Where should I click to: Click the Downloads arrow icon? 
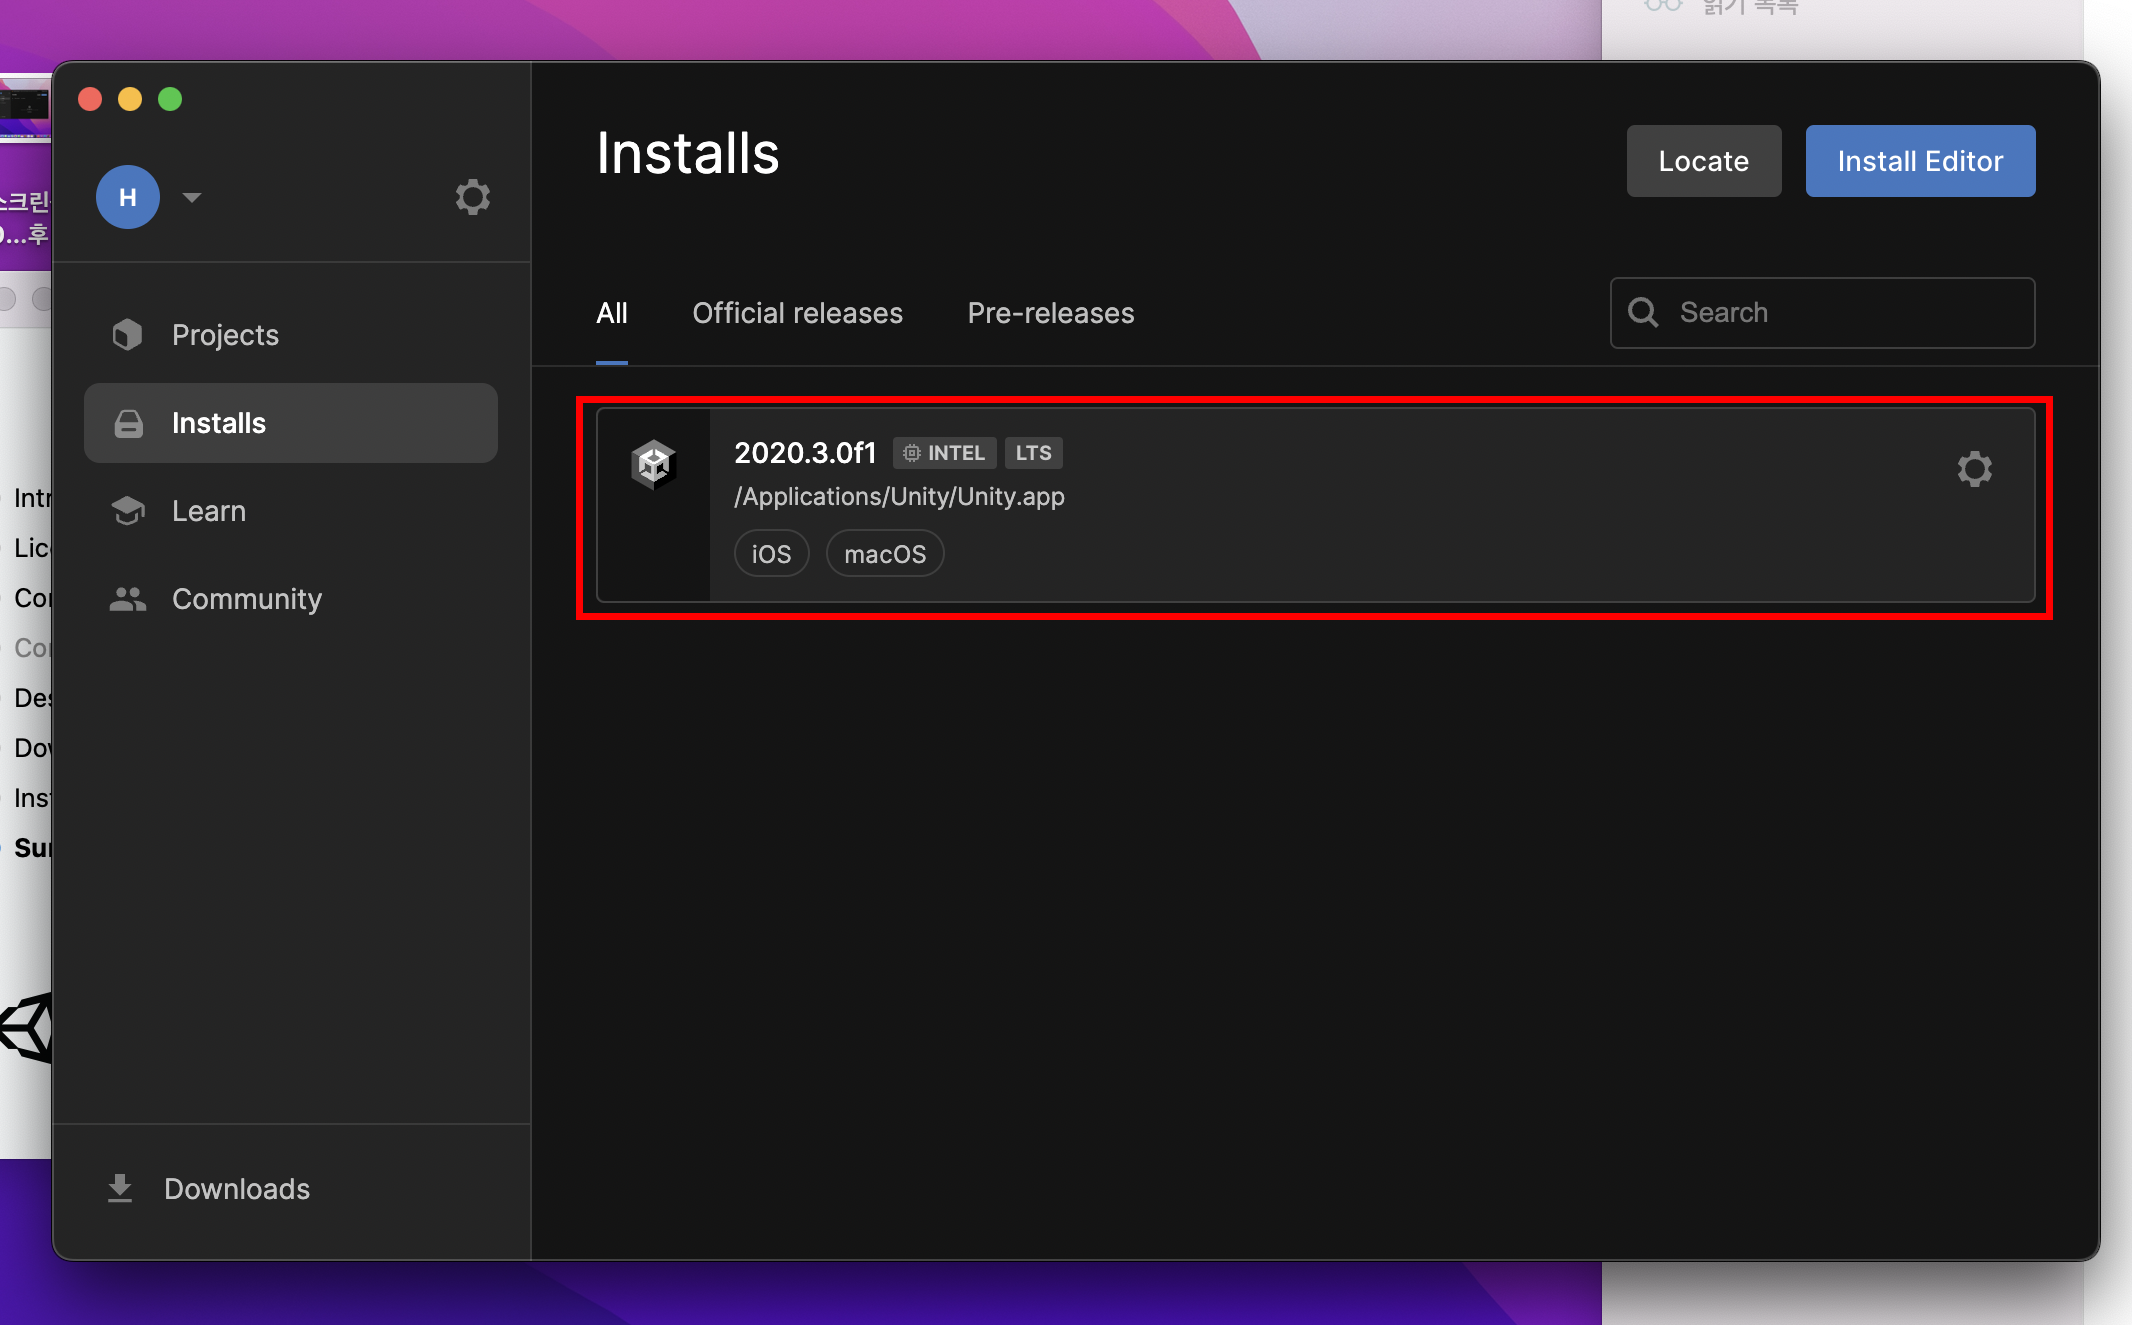coord(120,1188)
